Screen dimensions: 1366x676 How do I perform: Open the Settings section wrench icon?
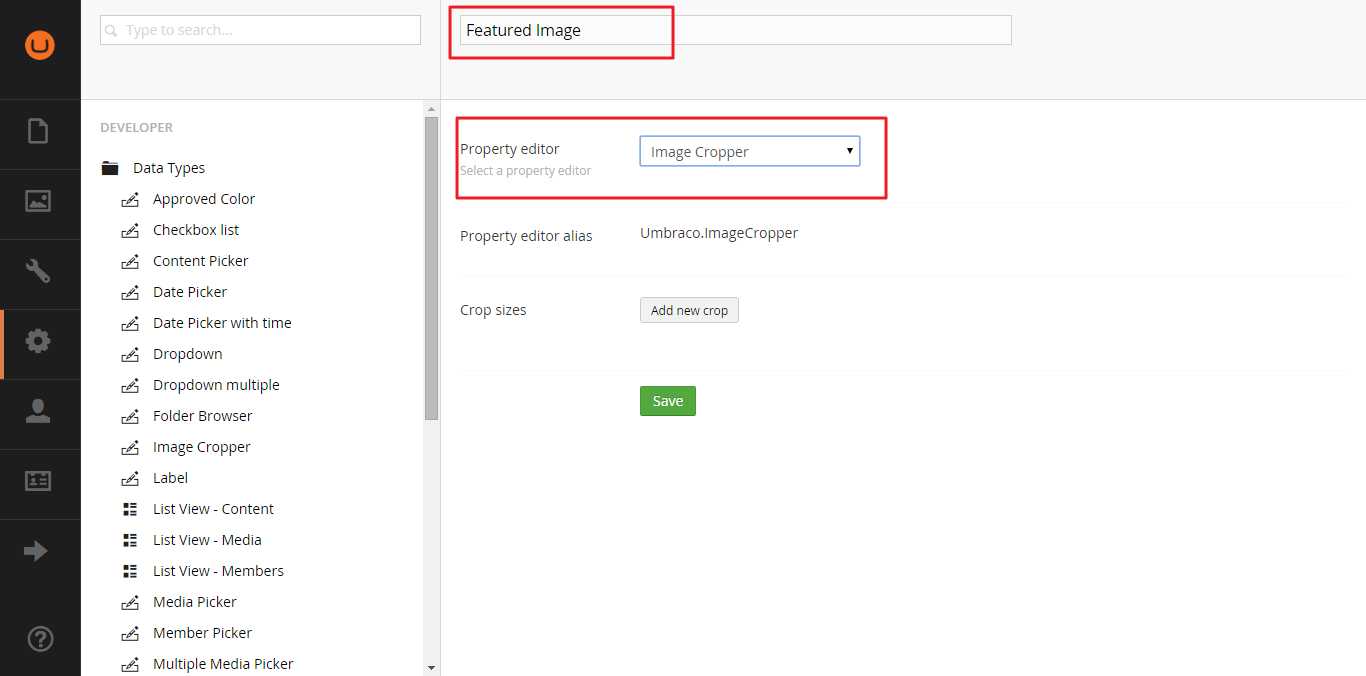point(38,271)
